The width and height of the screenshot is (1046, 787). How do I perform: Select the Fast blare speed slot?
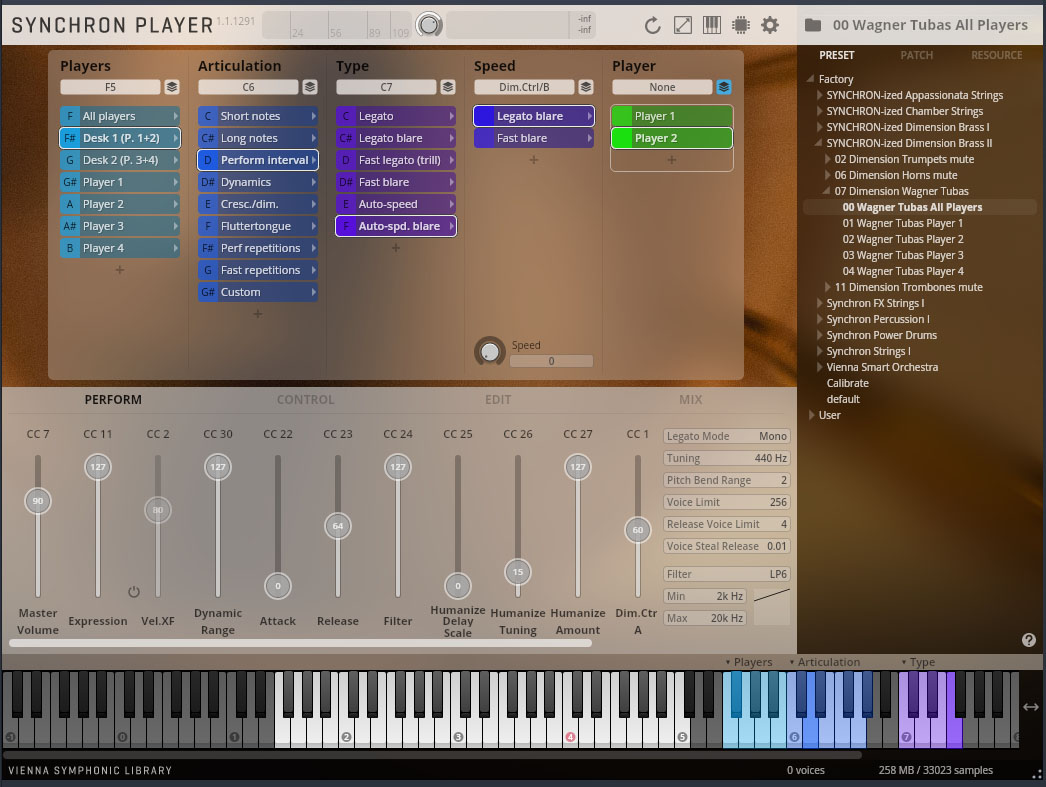point(534,138)
